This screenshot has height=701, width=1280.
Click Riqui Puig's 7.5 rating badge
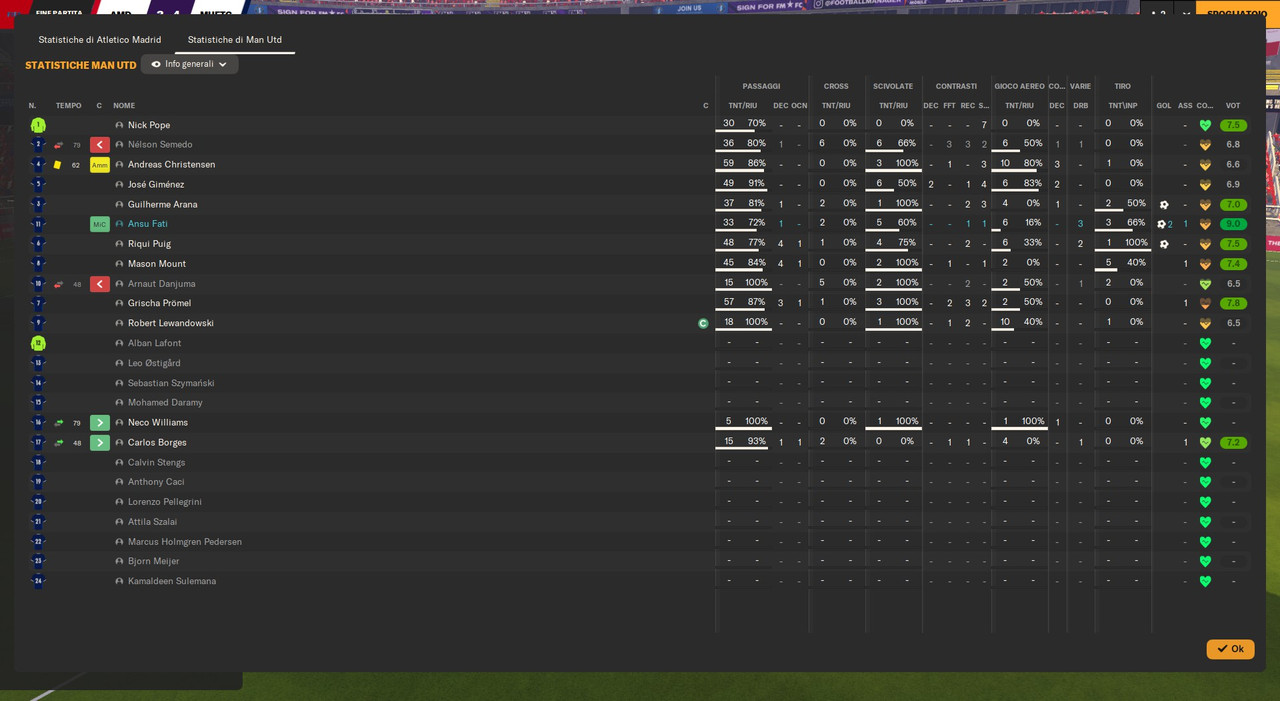[x=1233, y=244]
